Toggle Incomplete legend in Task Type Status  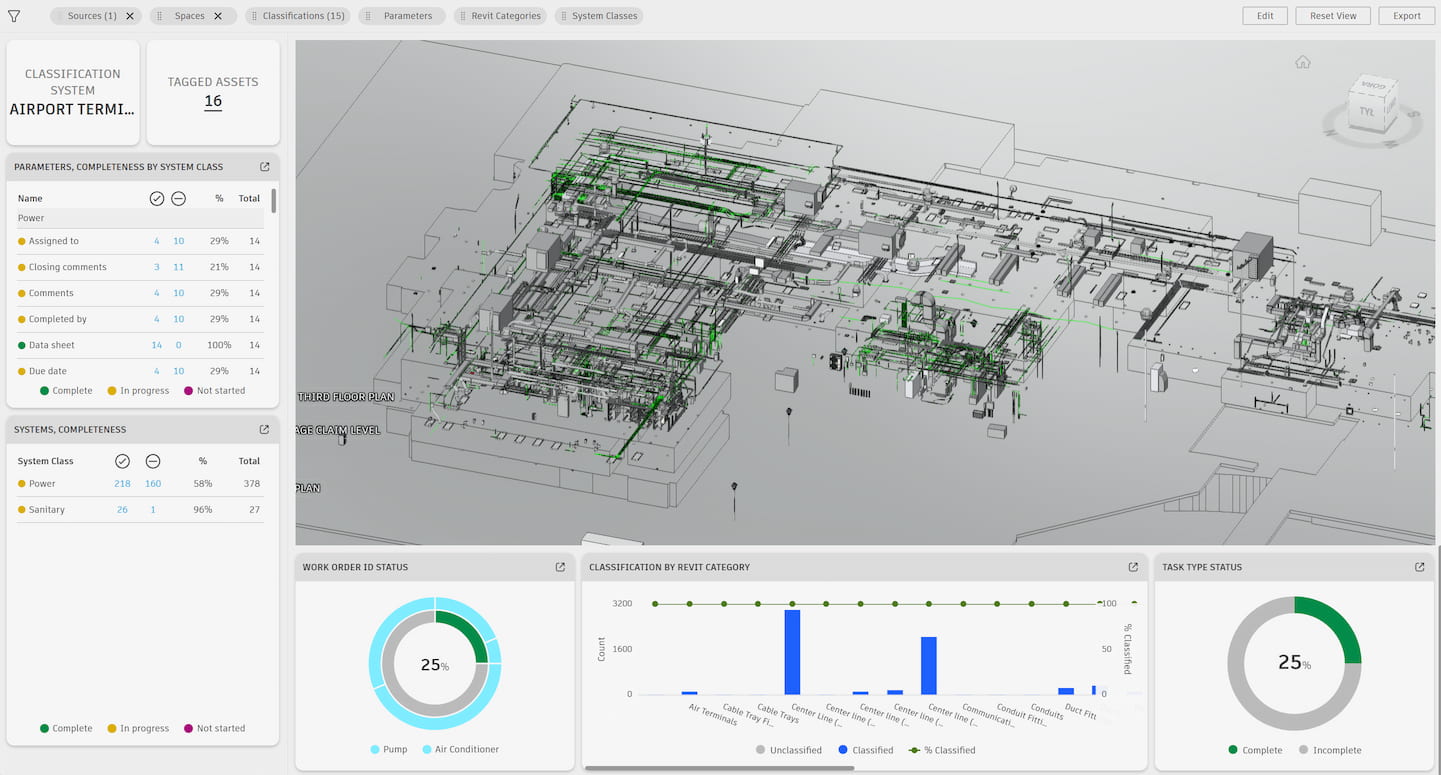(1330, 751)
